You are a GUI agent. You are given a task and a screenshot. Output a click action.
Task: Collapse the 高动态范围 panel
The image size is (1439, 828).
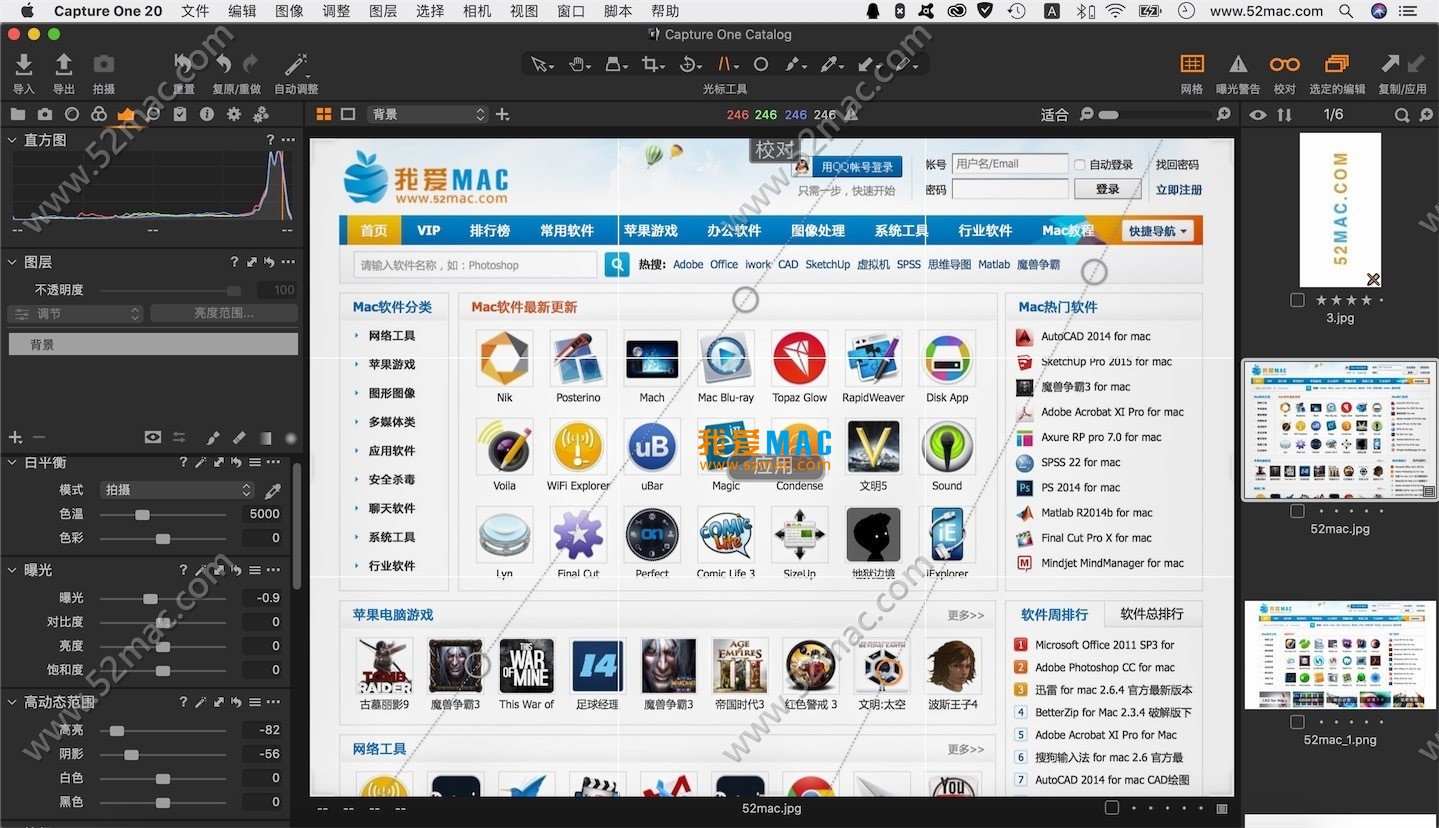pos(12,702)
